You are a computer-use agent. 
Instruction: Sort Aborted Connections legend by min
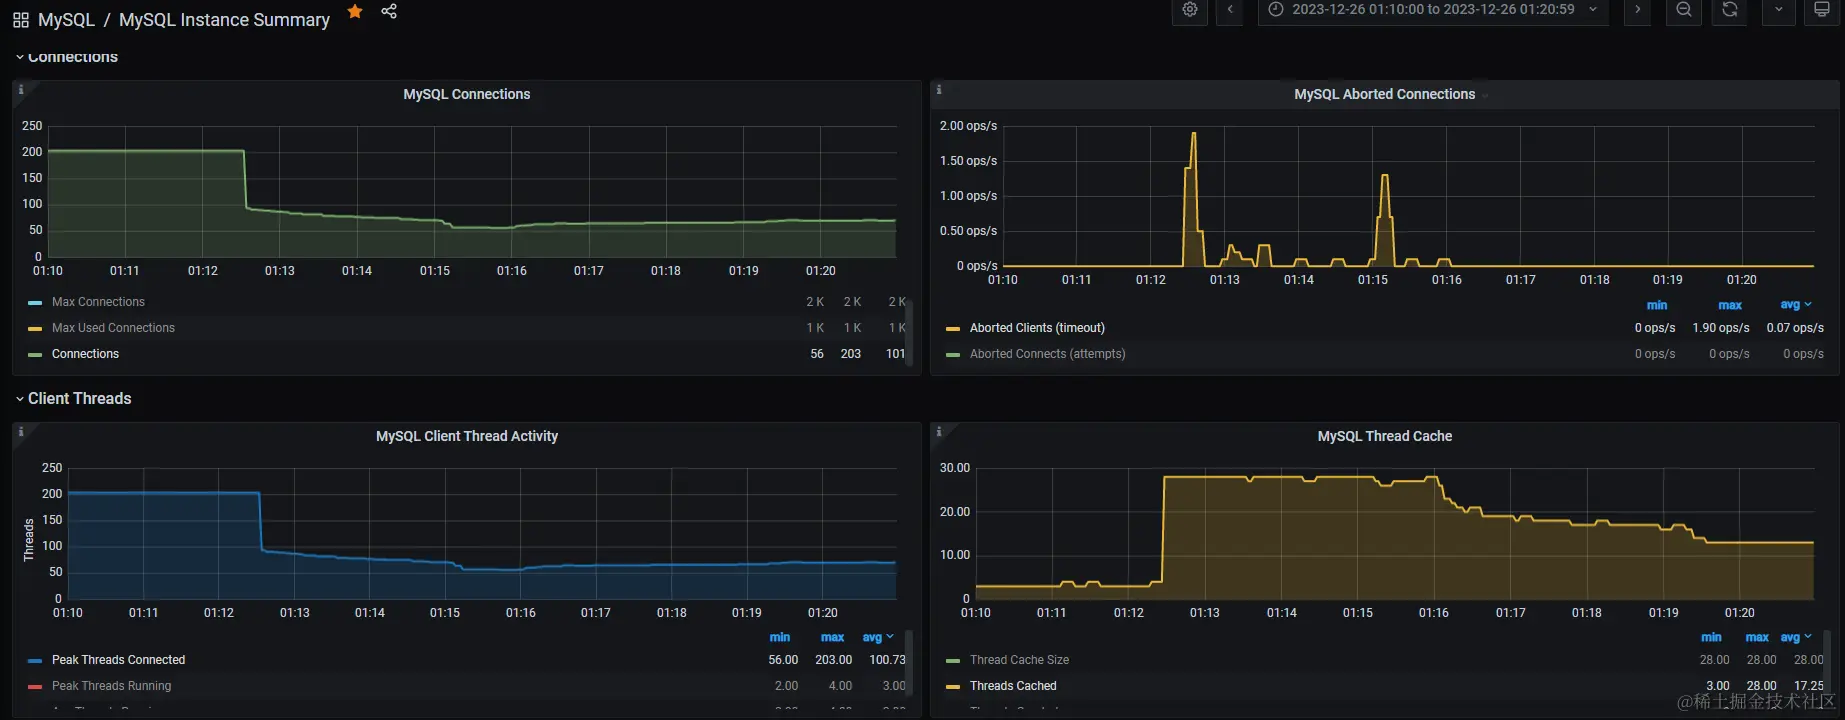click(x=1657, y=305)
